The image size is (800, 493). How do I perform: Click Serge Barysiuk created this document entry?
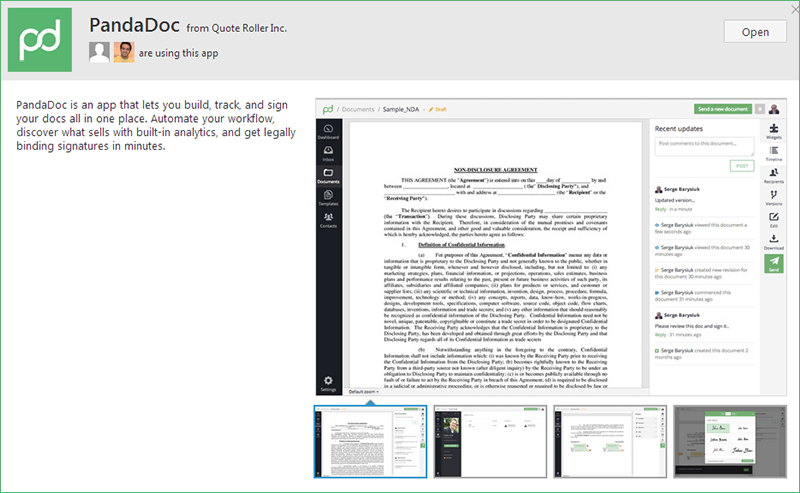(702, 354)
